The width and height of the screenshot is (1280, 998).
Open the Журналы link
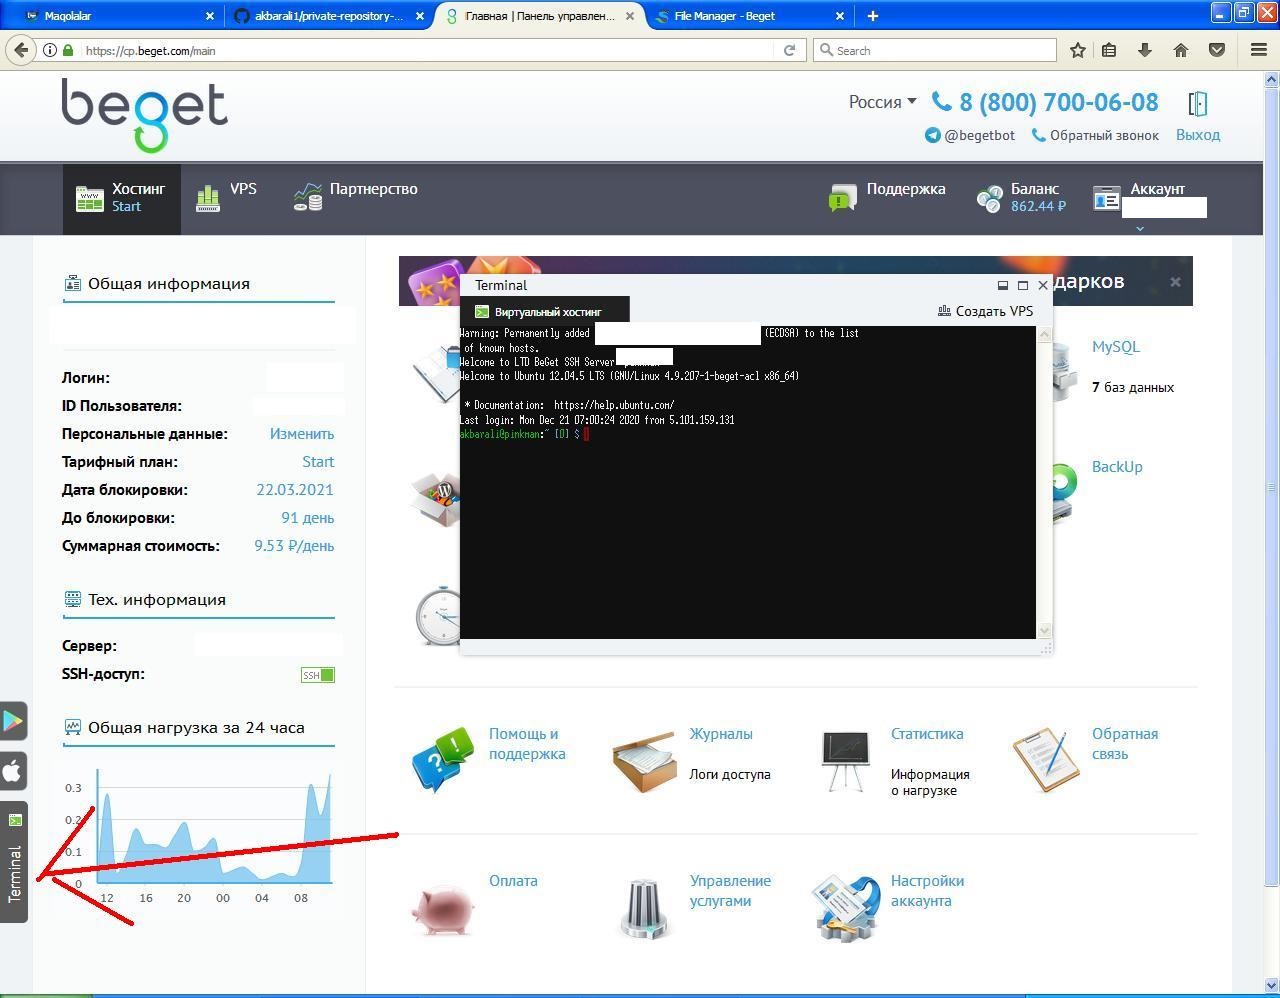(720, 734)
